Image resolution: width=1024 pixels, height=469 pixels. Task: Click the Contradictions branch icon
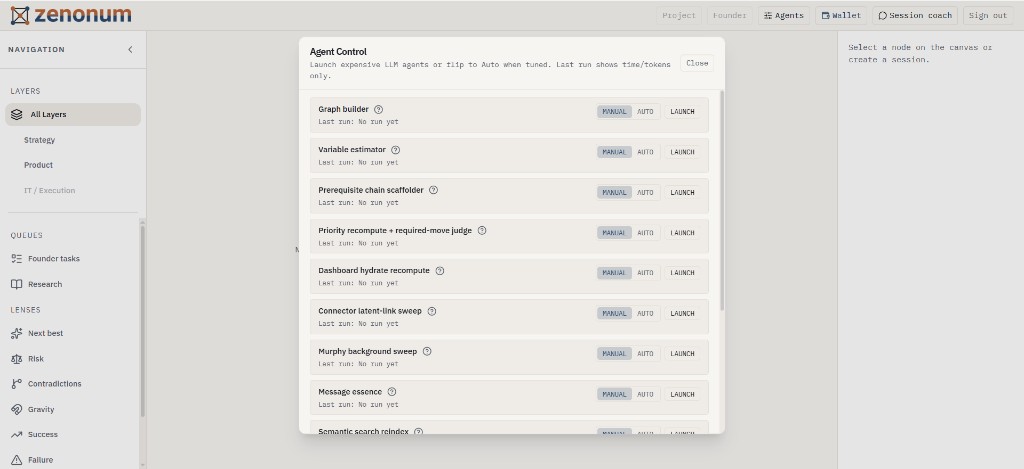17,384
